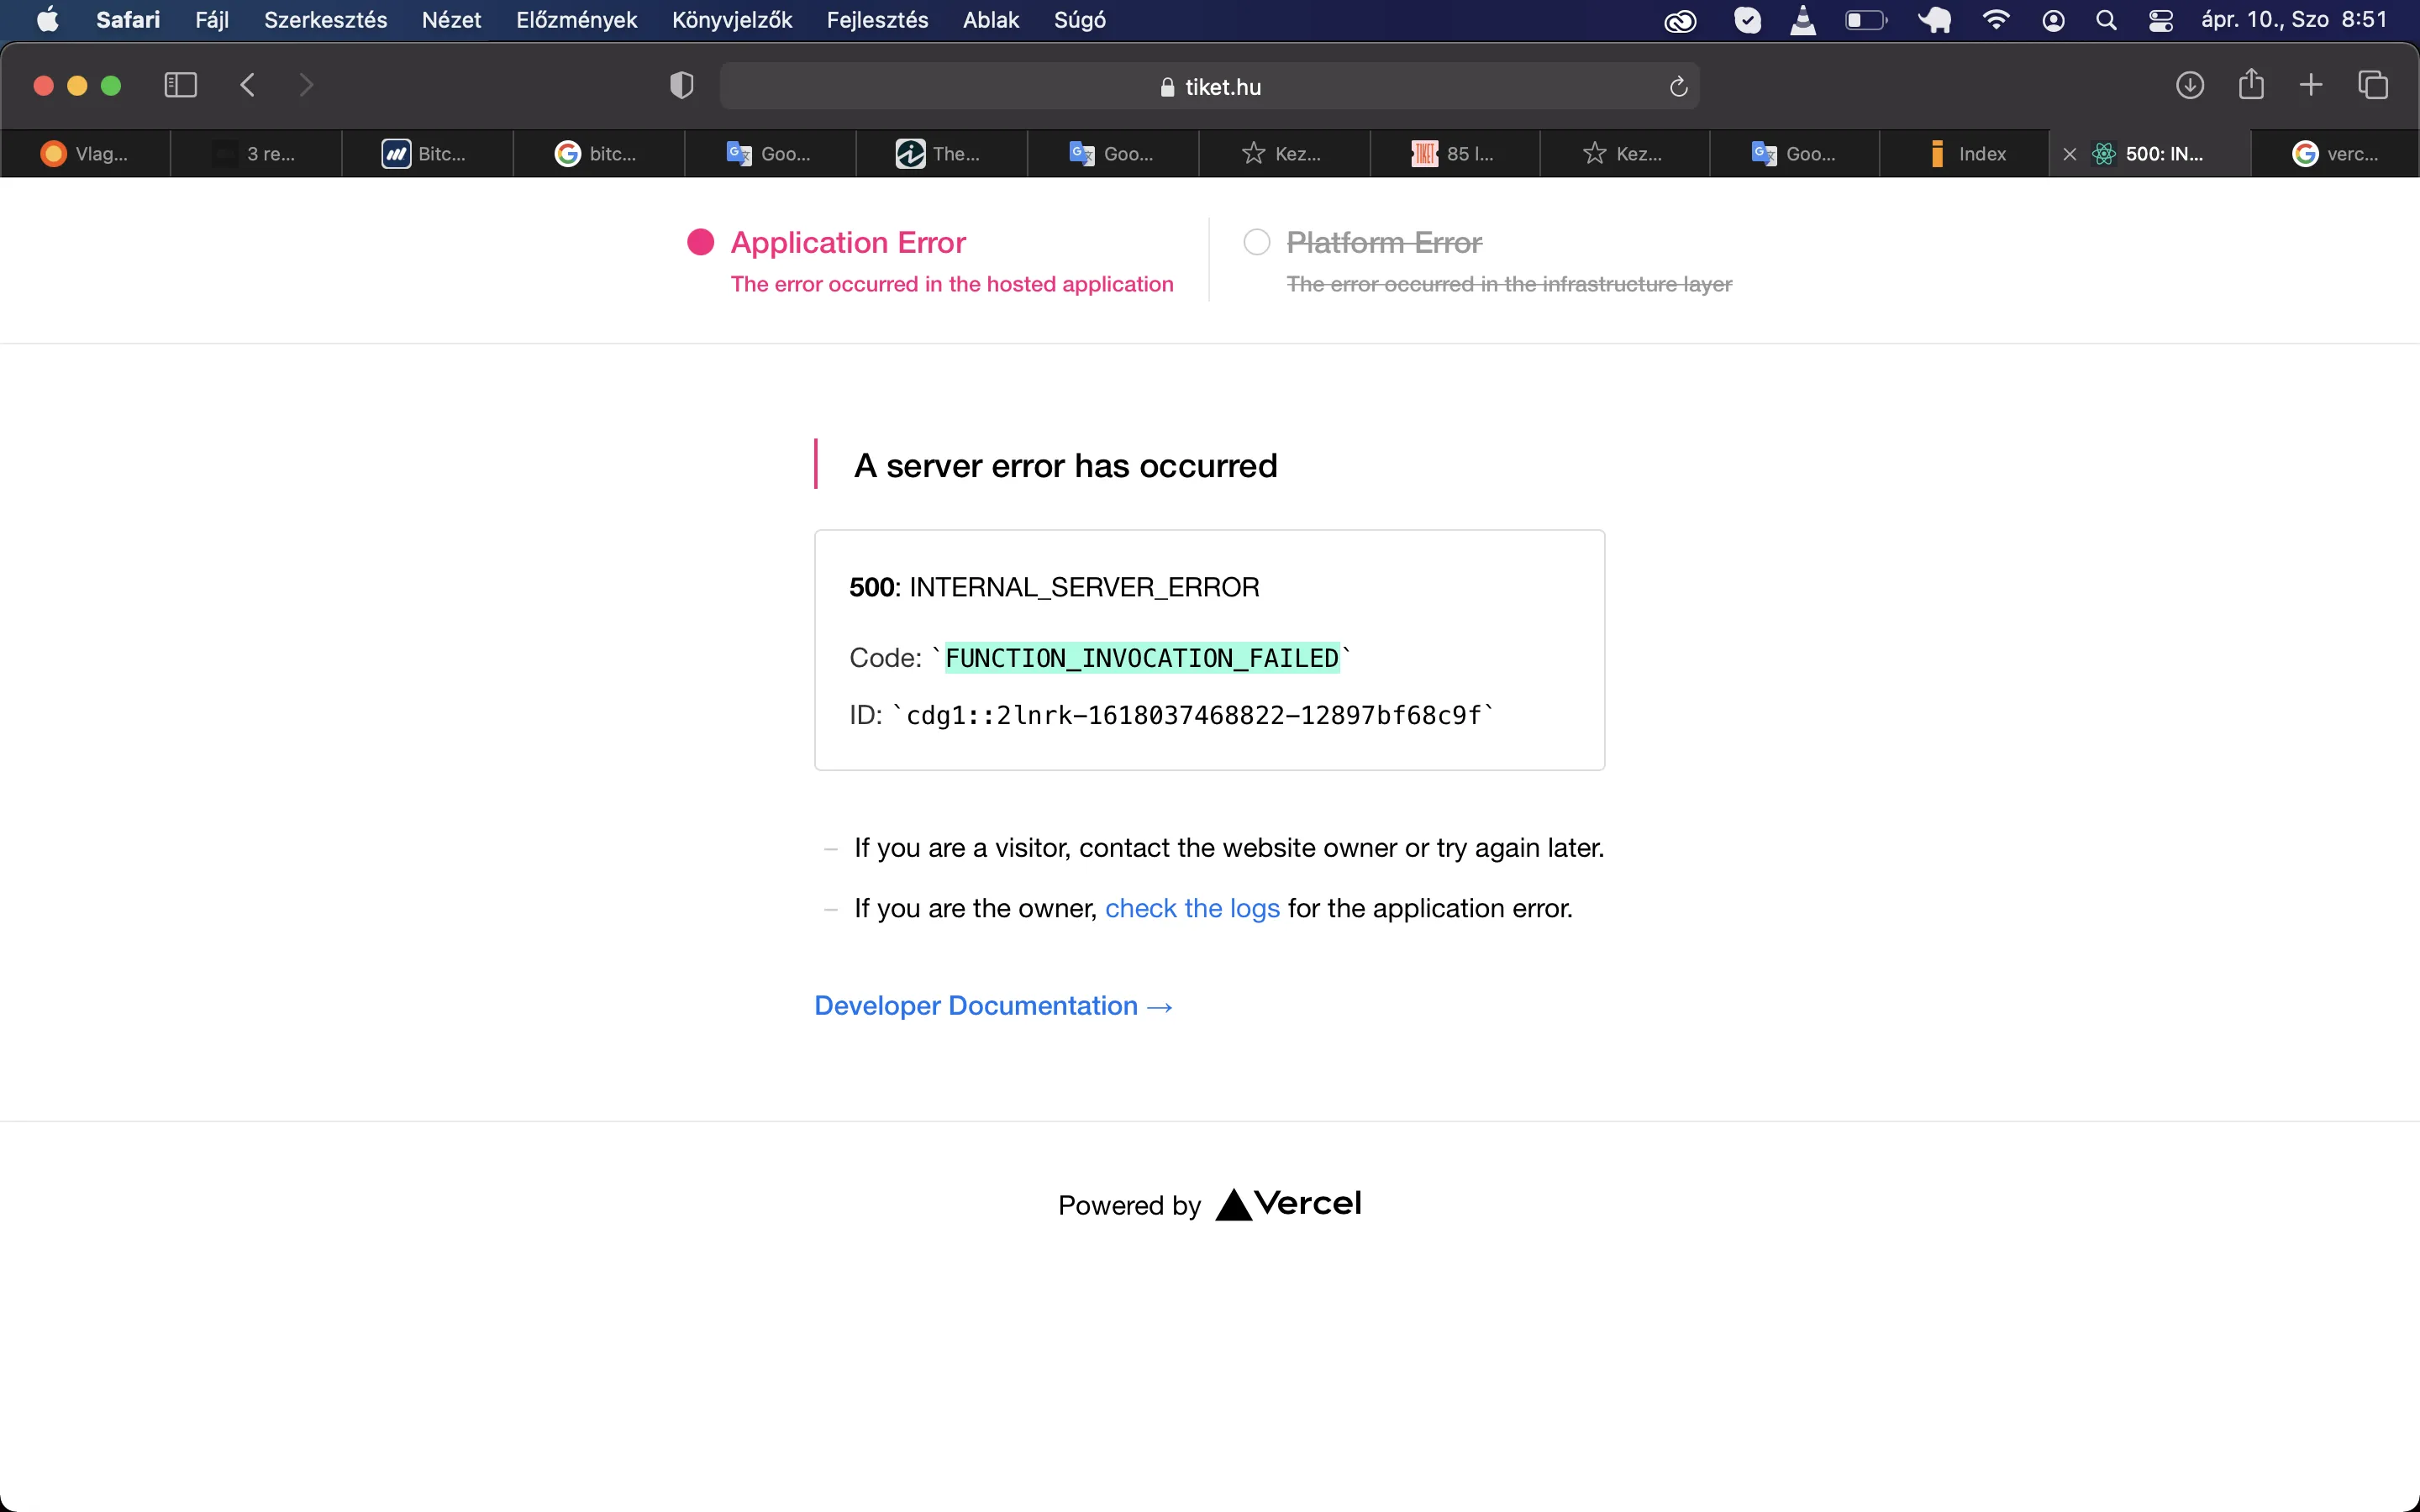
Task: Switch to the 85 l... tab
Action: (1455, 154)
